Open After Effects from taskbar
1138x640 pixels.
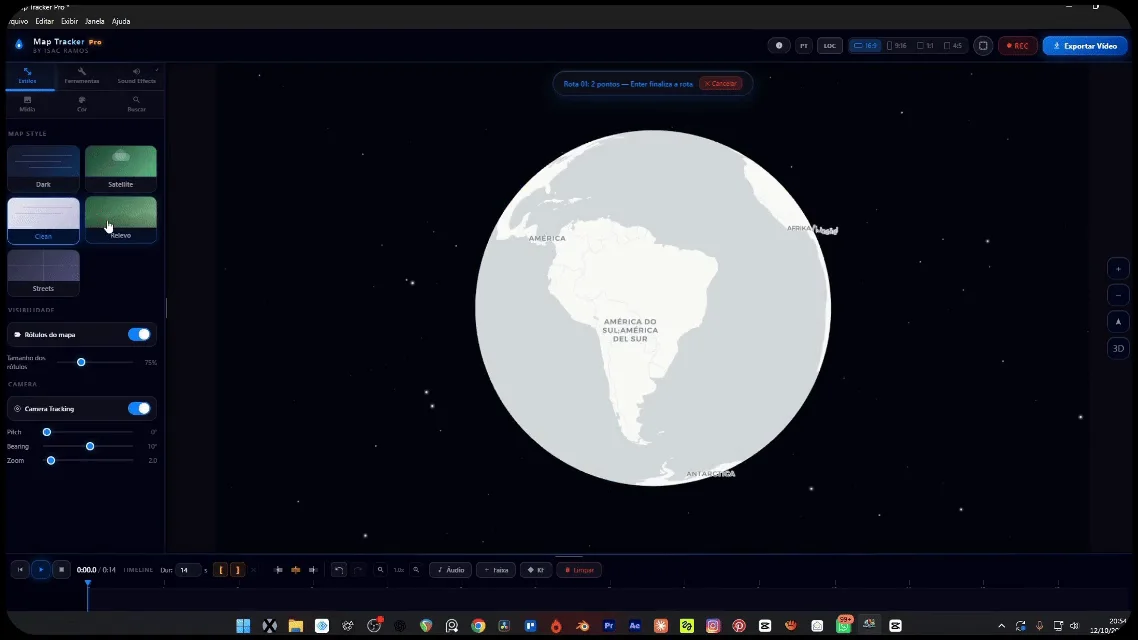[x=635, y=625]
